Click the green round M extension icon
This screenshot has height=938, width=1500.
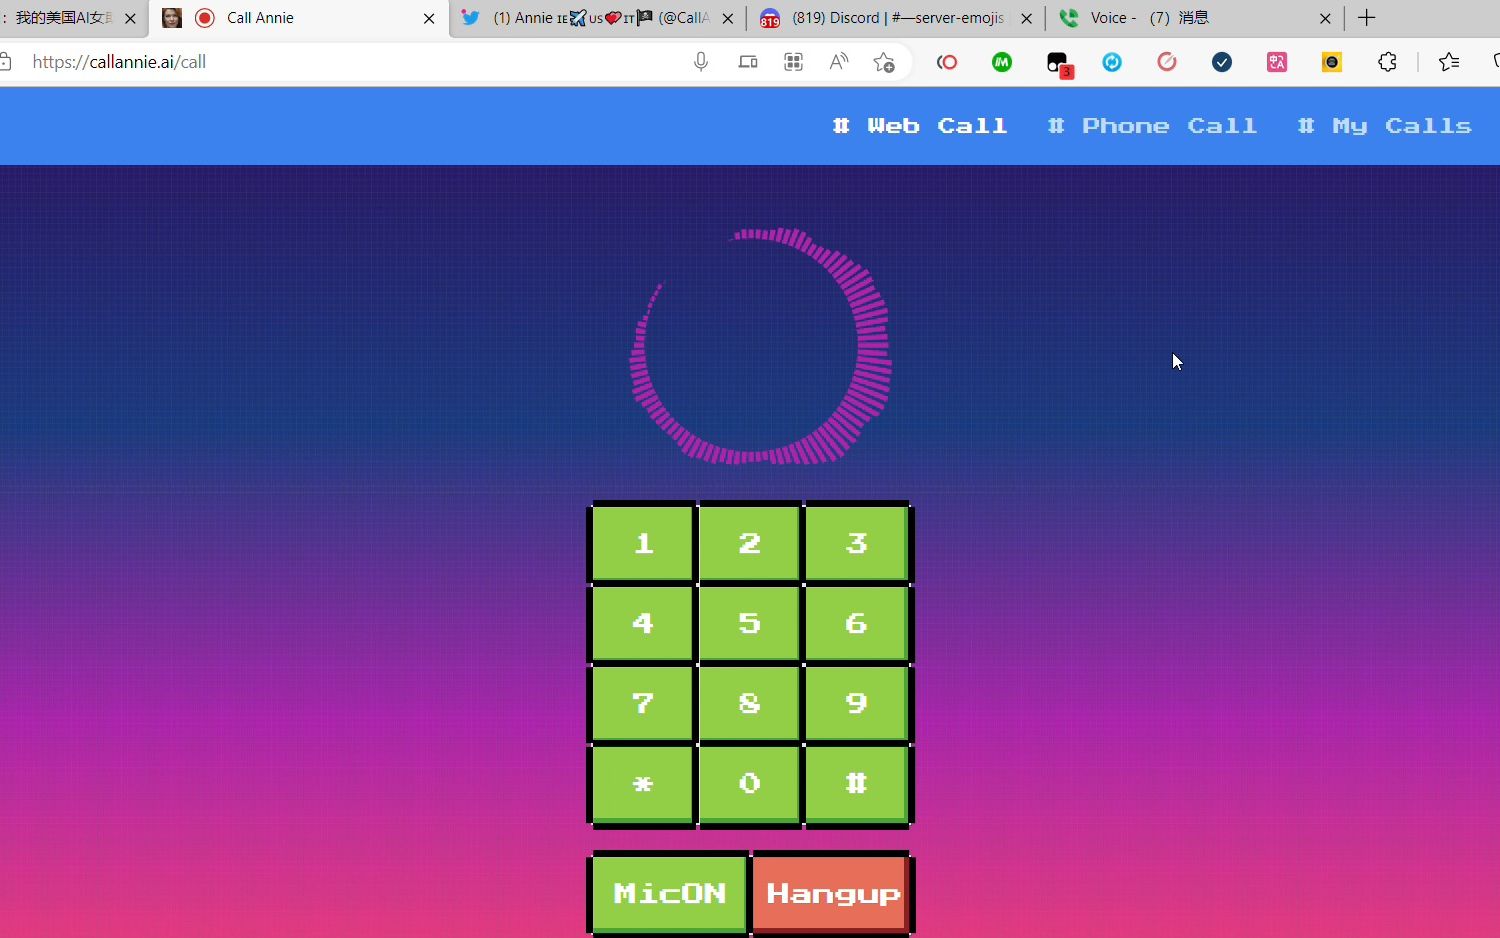1002,62
